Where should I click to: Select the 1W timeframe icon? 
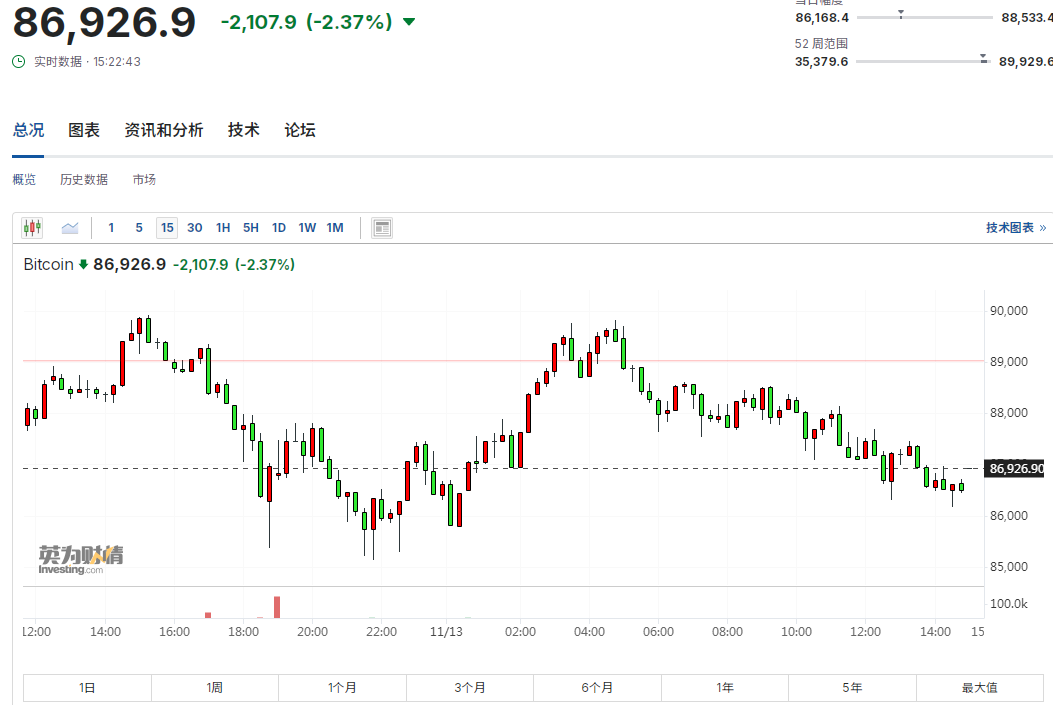coord(306,227)
